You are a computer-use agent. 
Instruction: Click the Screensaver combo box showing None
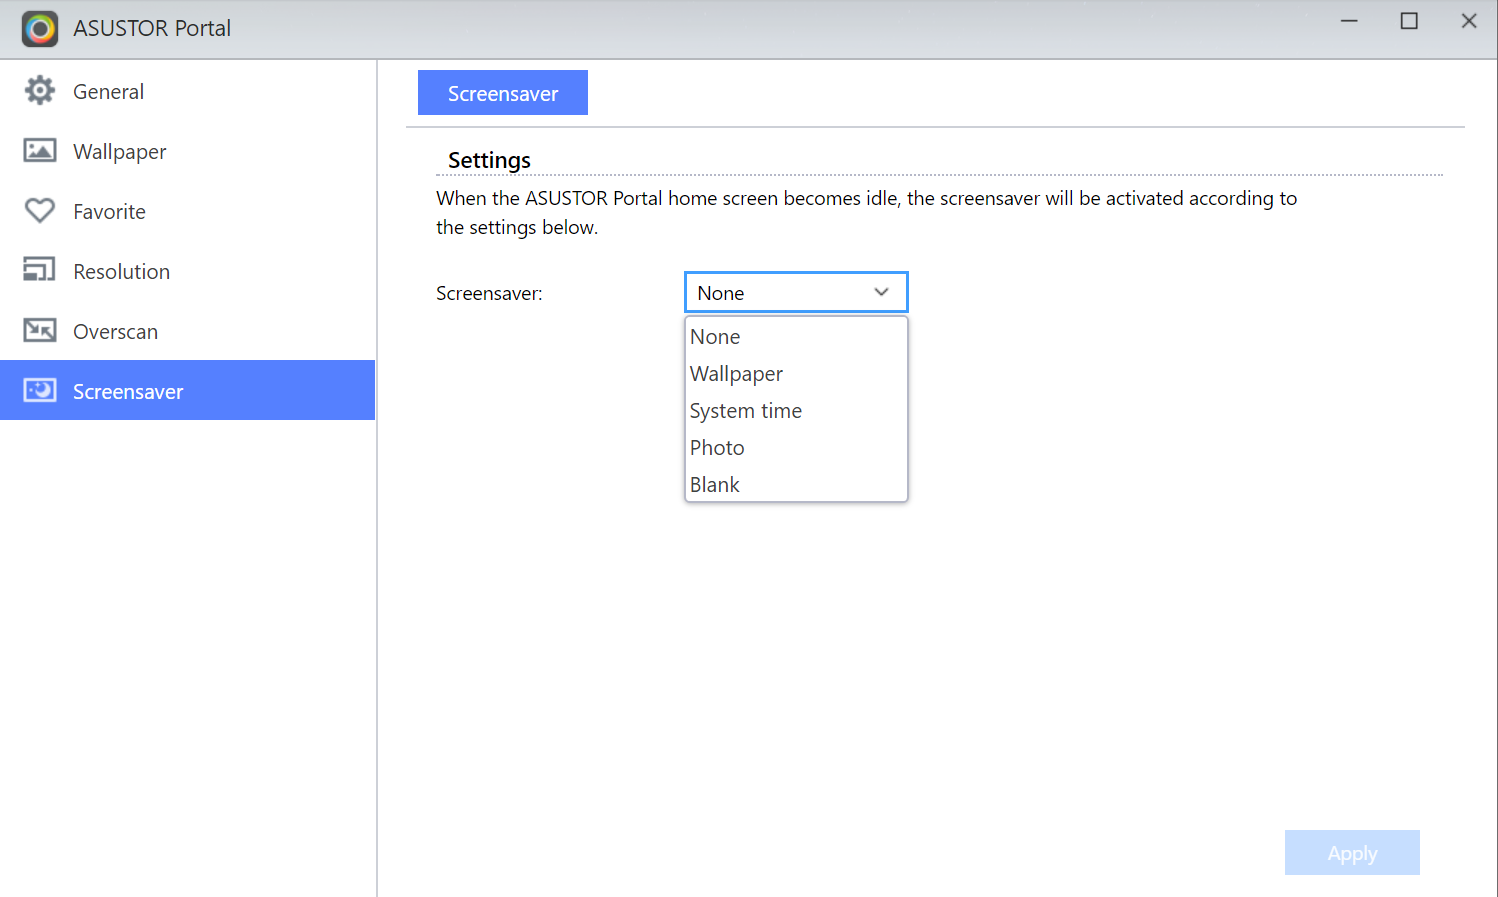coord(796,292)
